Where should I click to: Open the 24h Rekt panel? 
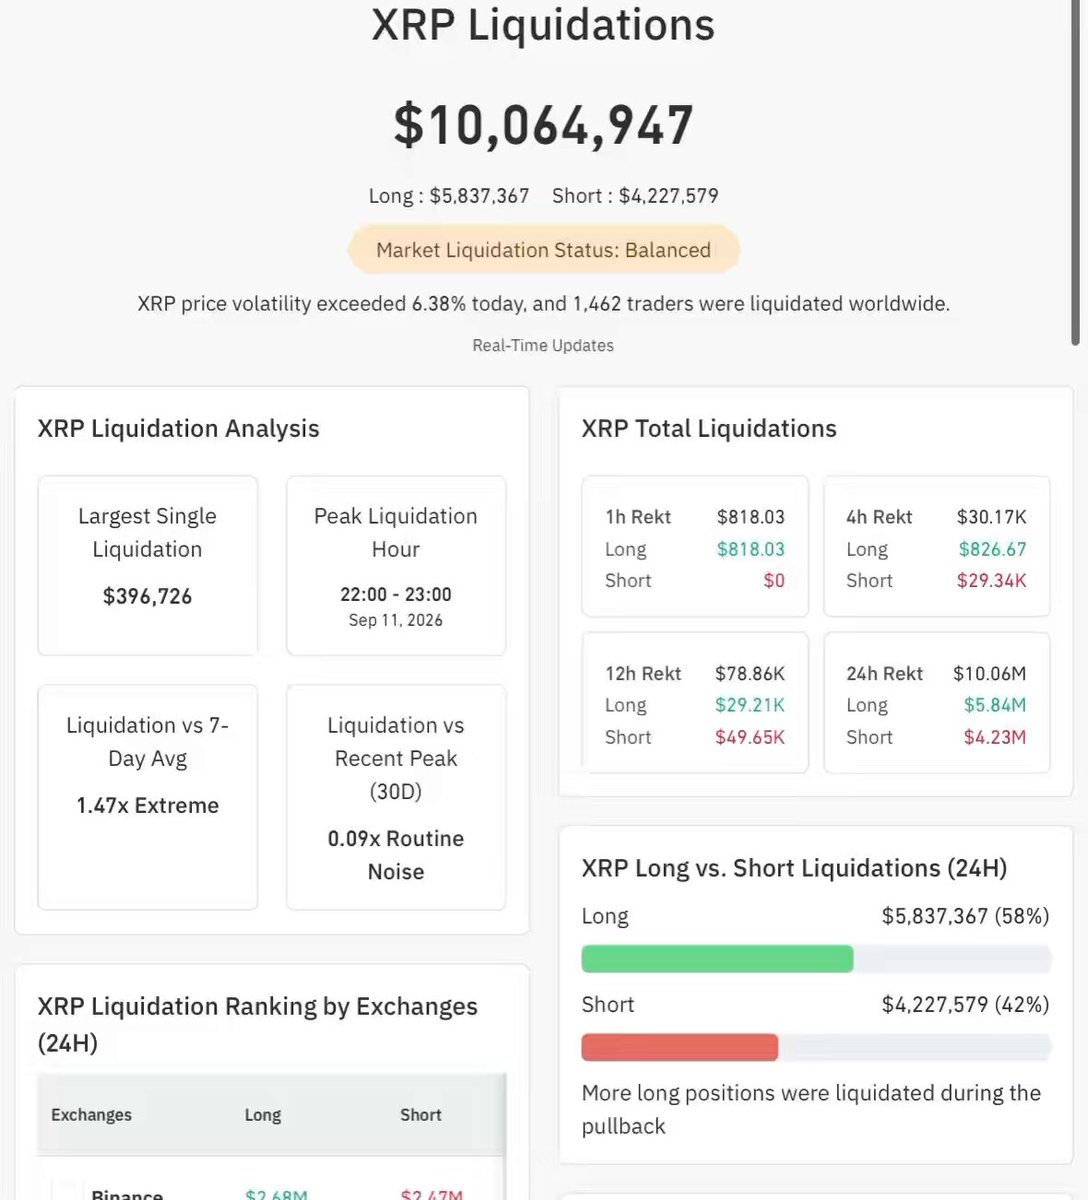click(x=937, y=703)
